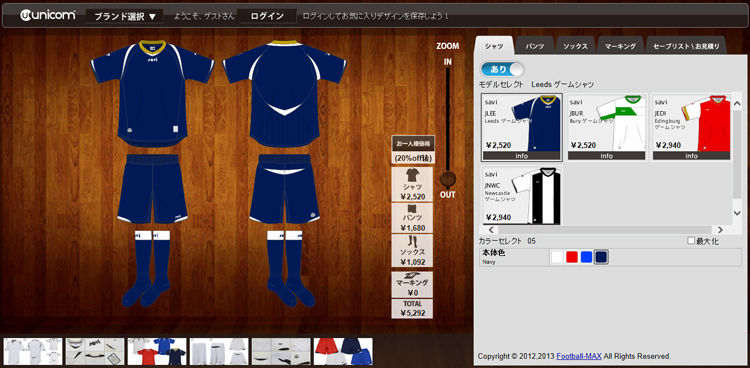The width and height of the screenshot is (750, 368).
Task: Switch to the マーキング tab
Action: [620, 46]
